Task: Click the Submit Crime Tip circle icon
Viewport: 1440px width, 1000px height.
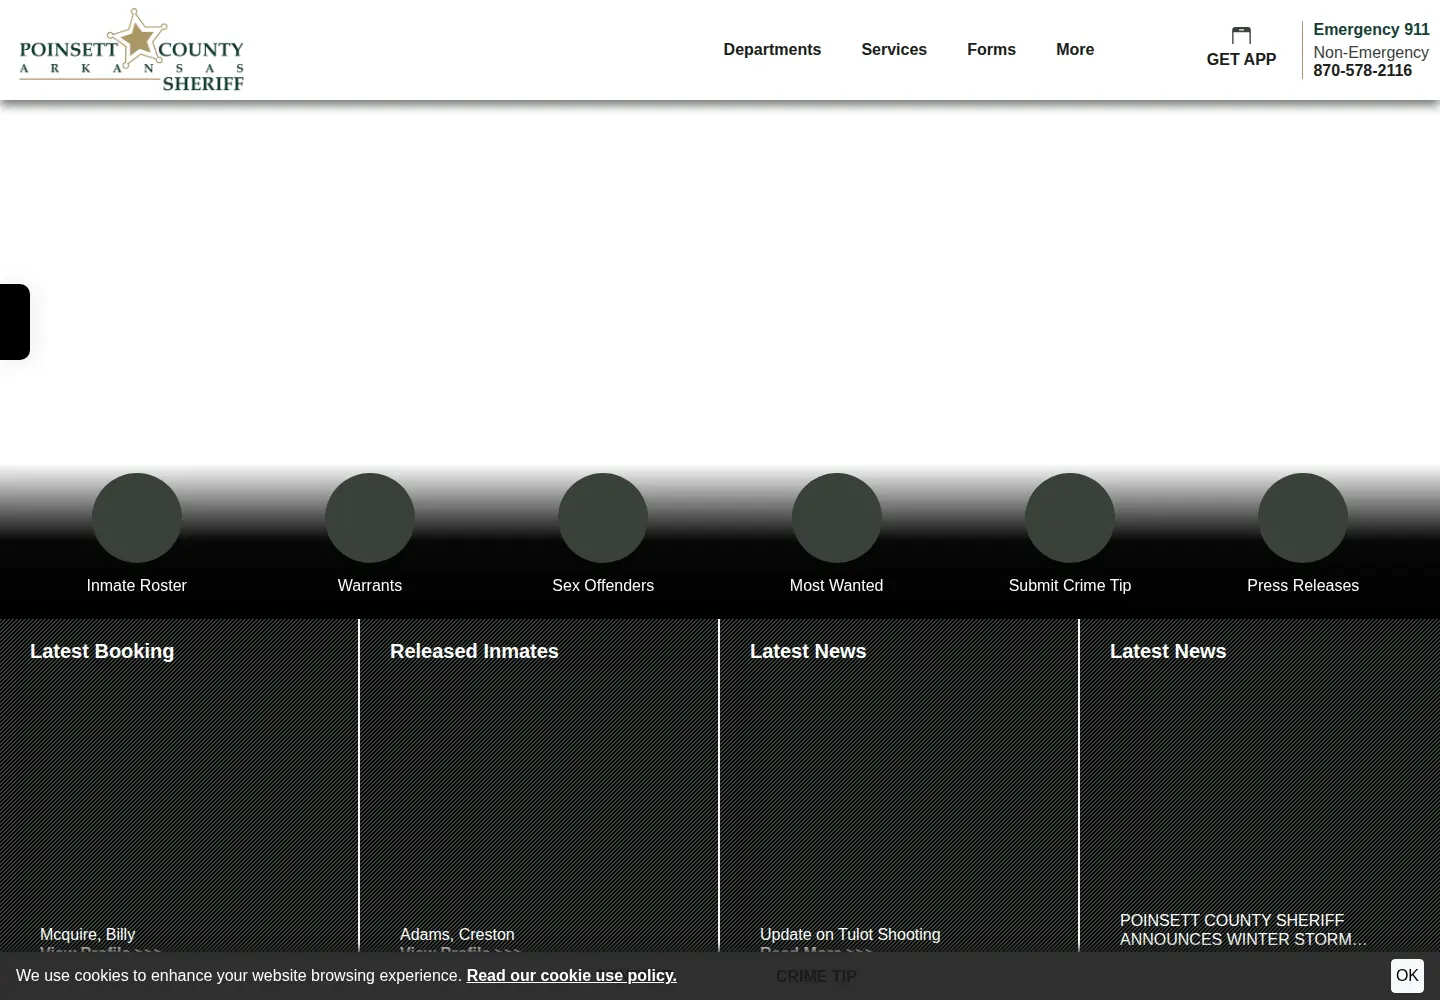Action: tap(1070, 518)
